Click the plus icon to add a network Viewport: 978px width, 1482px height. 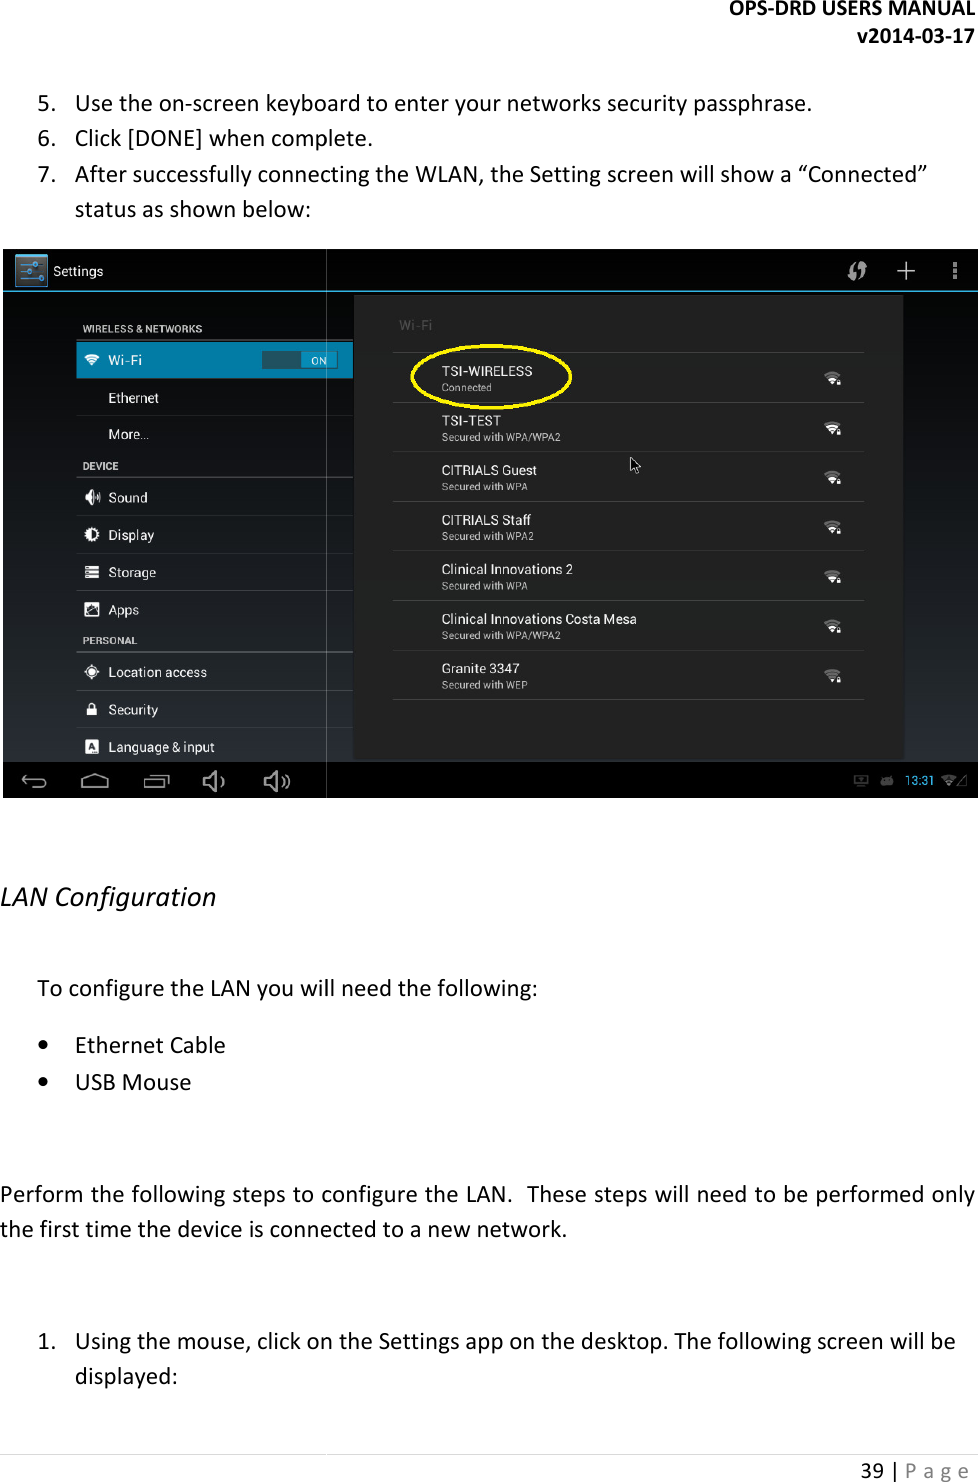(905, 270)
